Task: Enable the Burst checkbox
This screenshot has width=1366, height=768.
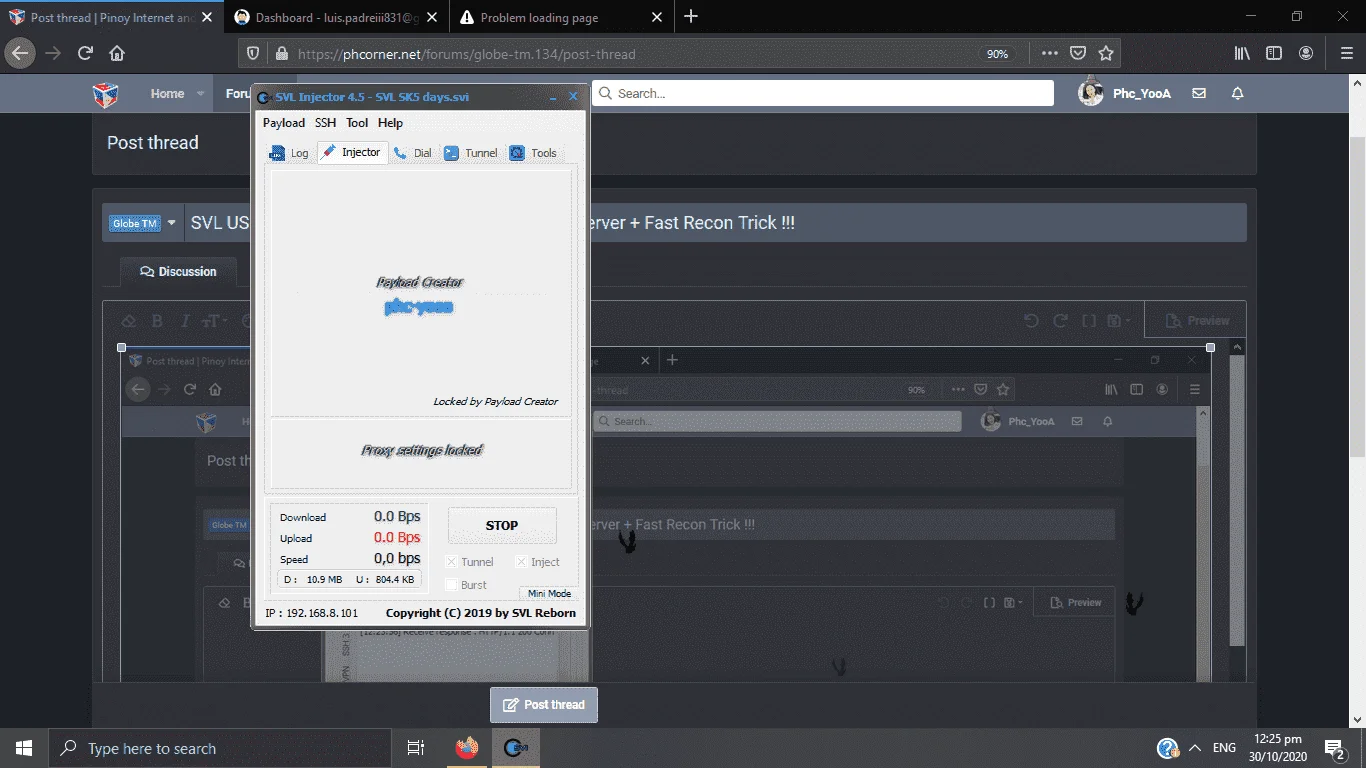Action: [467, 585]
